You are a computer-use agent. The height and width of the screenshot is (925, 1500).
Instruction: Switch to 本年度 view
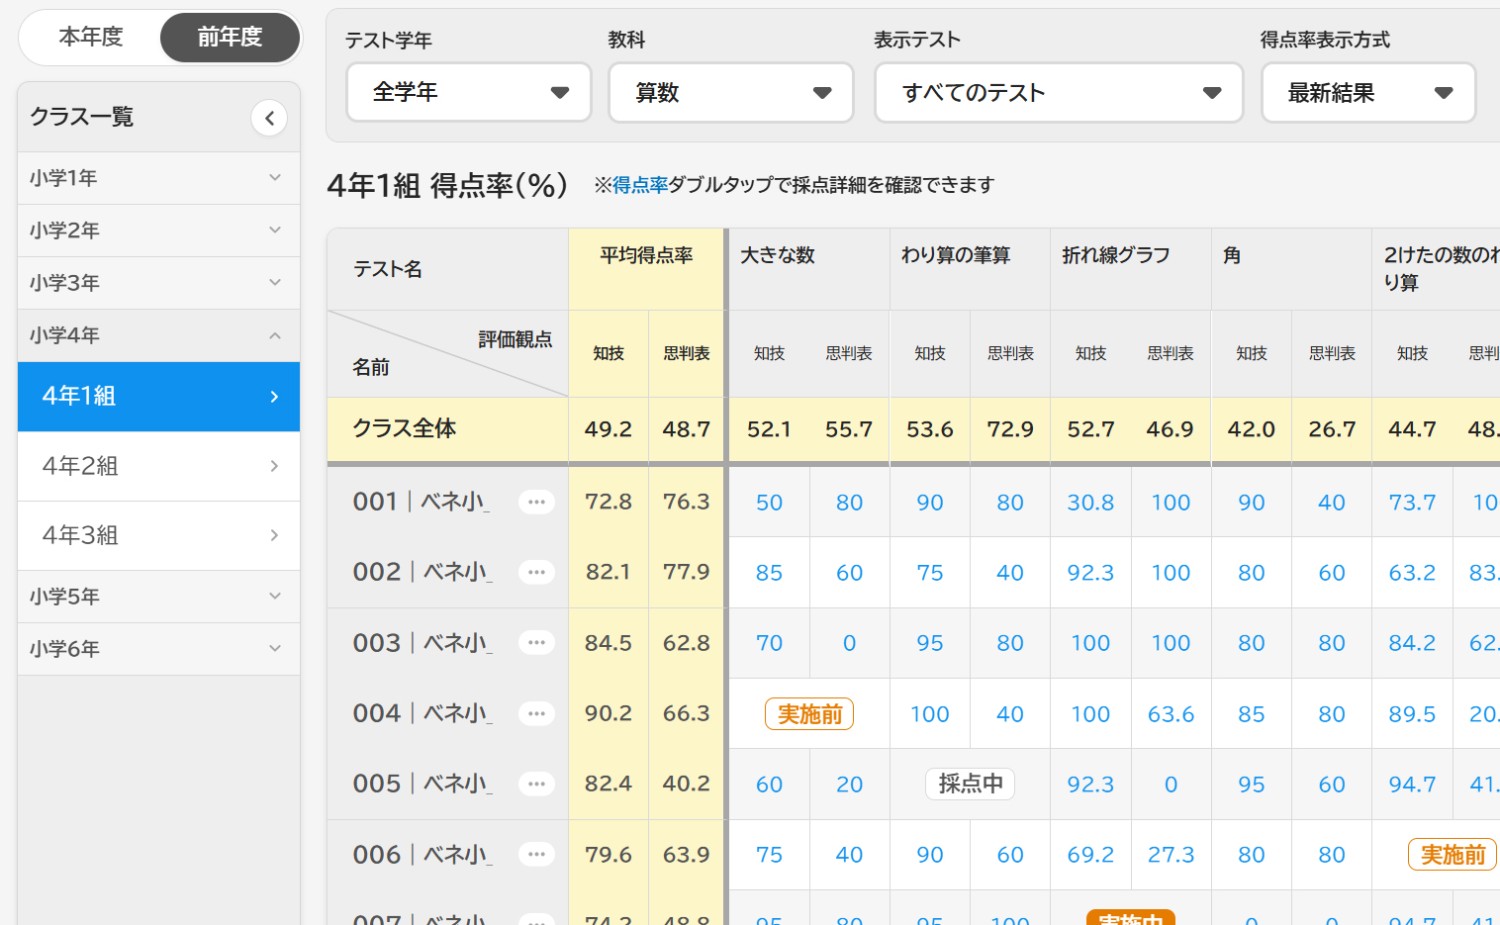pos(91,37)
